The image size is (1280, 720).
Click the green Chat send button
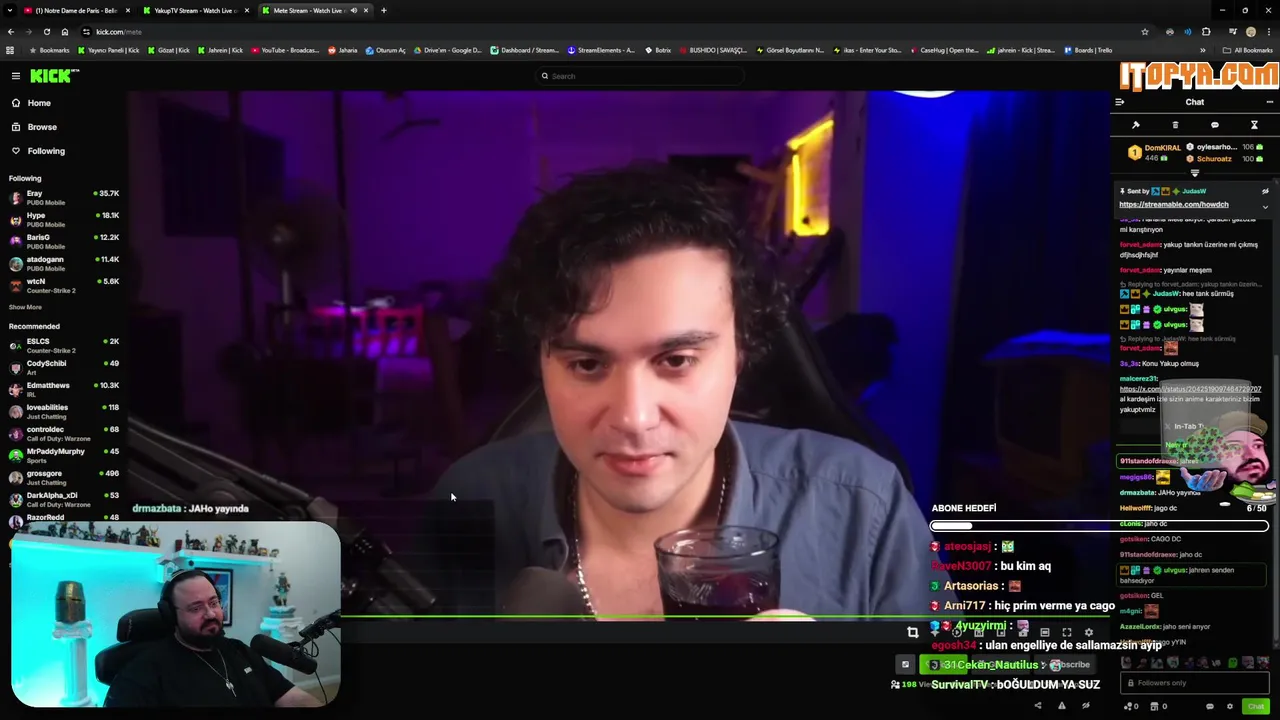(x=1256, y=706)
